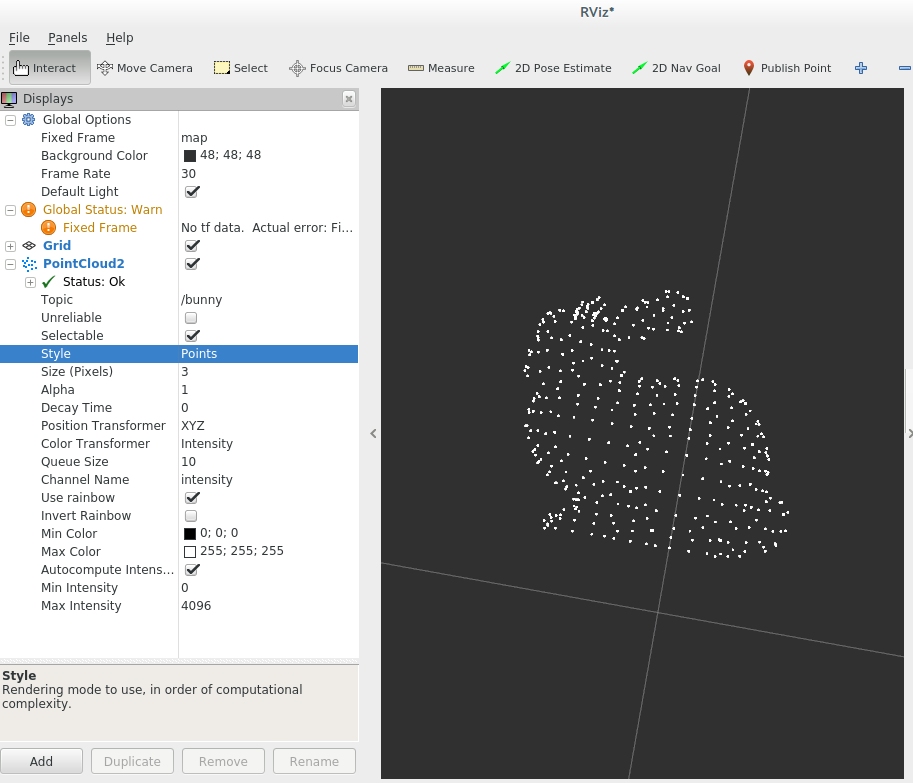Screen dimensions: 913x783
Task: Choose the 2D Pose Estimate tool
Action: coord(552,67)
